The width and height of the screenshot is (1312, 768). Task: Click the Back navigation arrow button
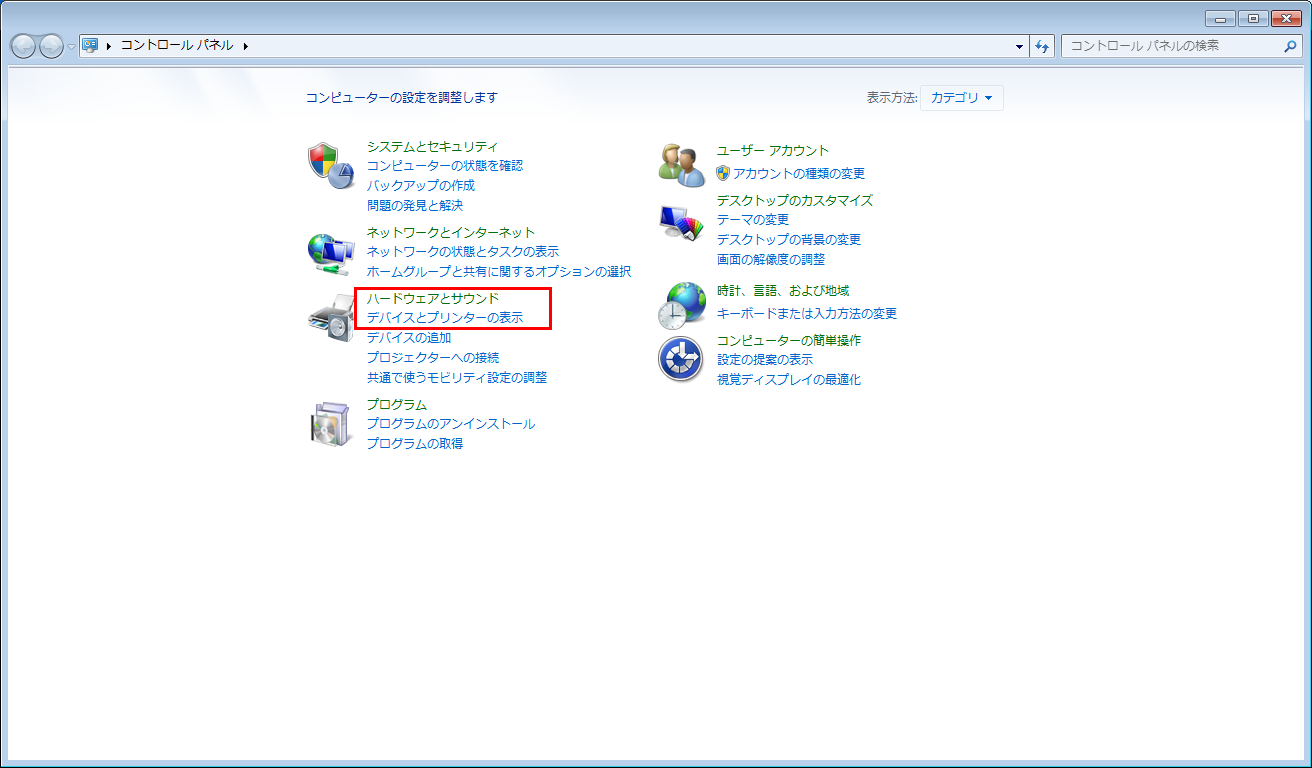click(x=23, y=46)
